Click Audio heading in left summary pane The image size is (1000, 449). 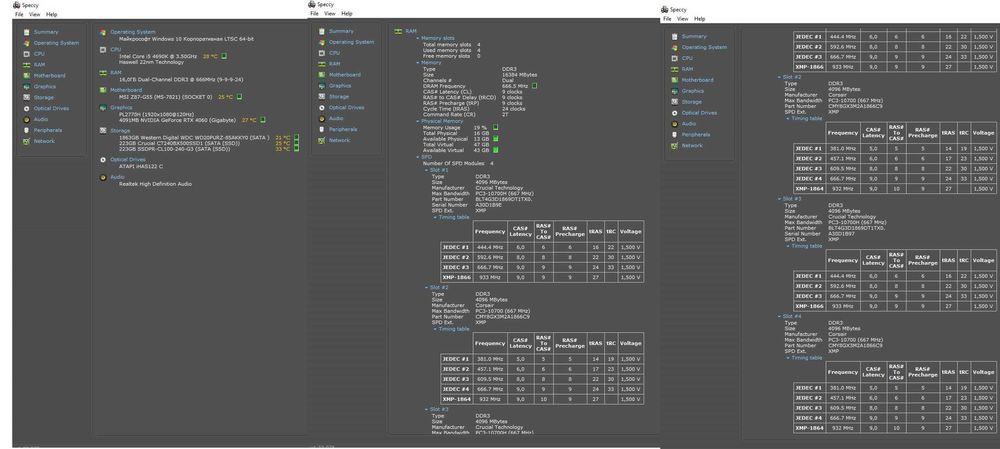click(117, 177)
